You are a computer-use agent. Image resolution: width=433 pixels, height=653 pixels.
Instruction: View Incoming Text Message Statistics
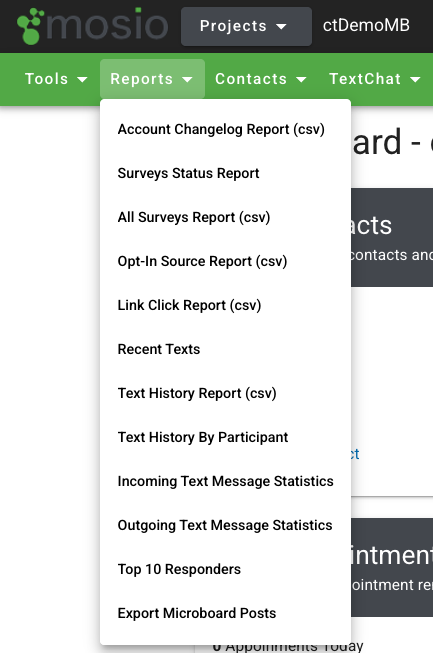[x=225, y=481]
